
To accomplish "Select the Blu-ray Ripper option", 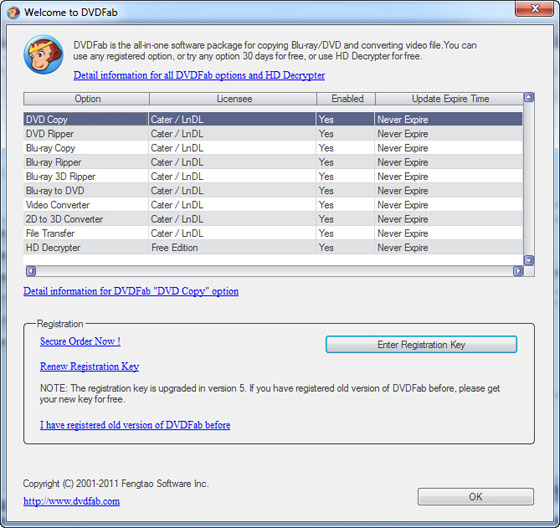I will (x=273, y=162).
